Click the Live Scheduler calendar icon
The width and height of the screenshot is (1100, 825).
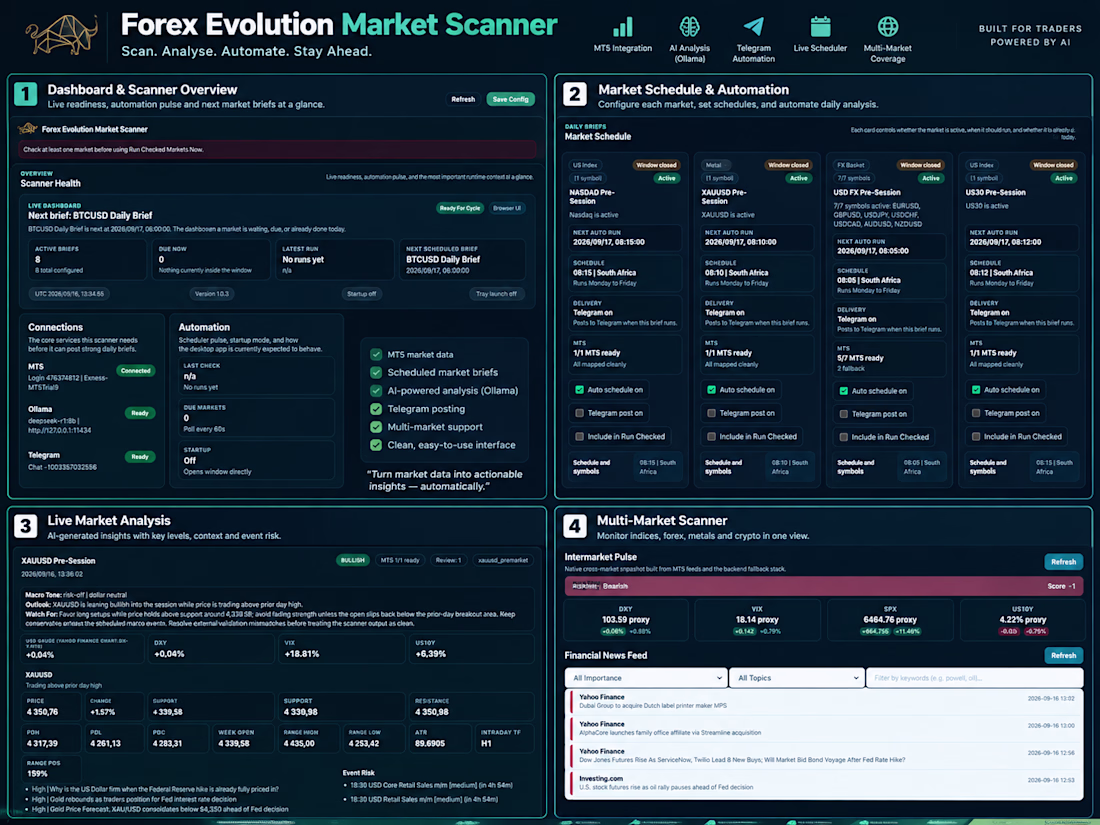pos(820,27)
